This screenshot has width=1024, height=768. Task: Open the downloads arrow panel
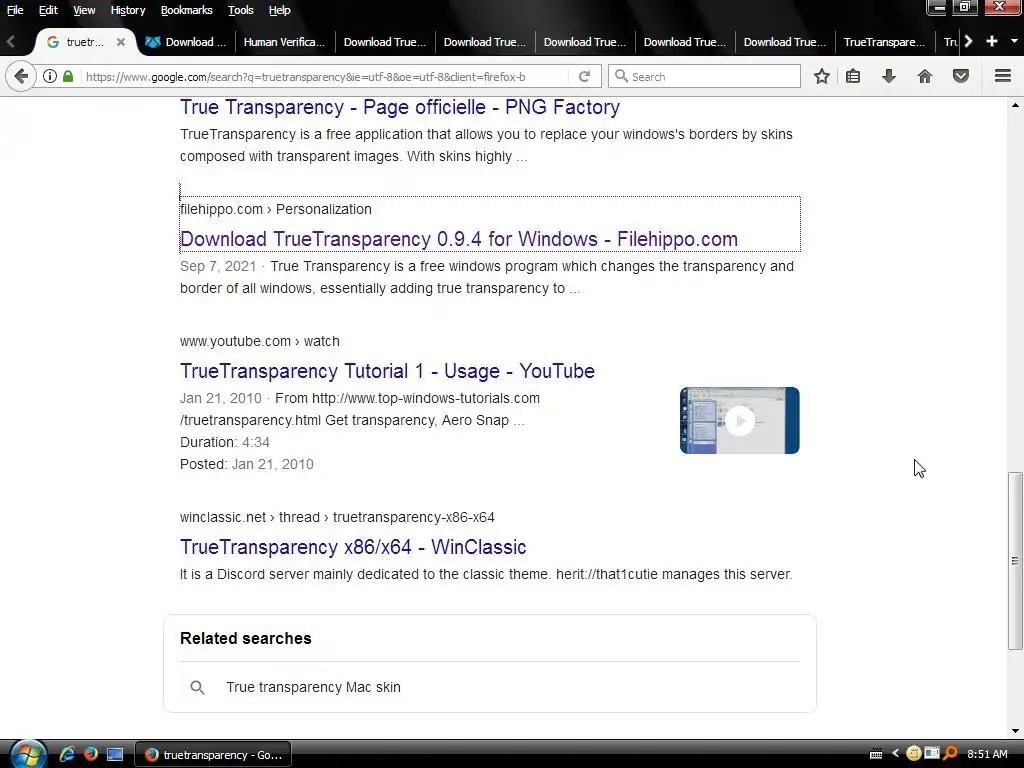889,76
